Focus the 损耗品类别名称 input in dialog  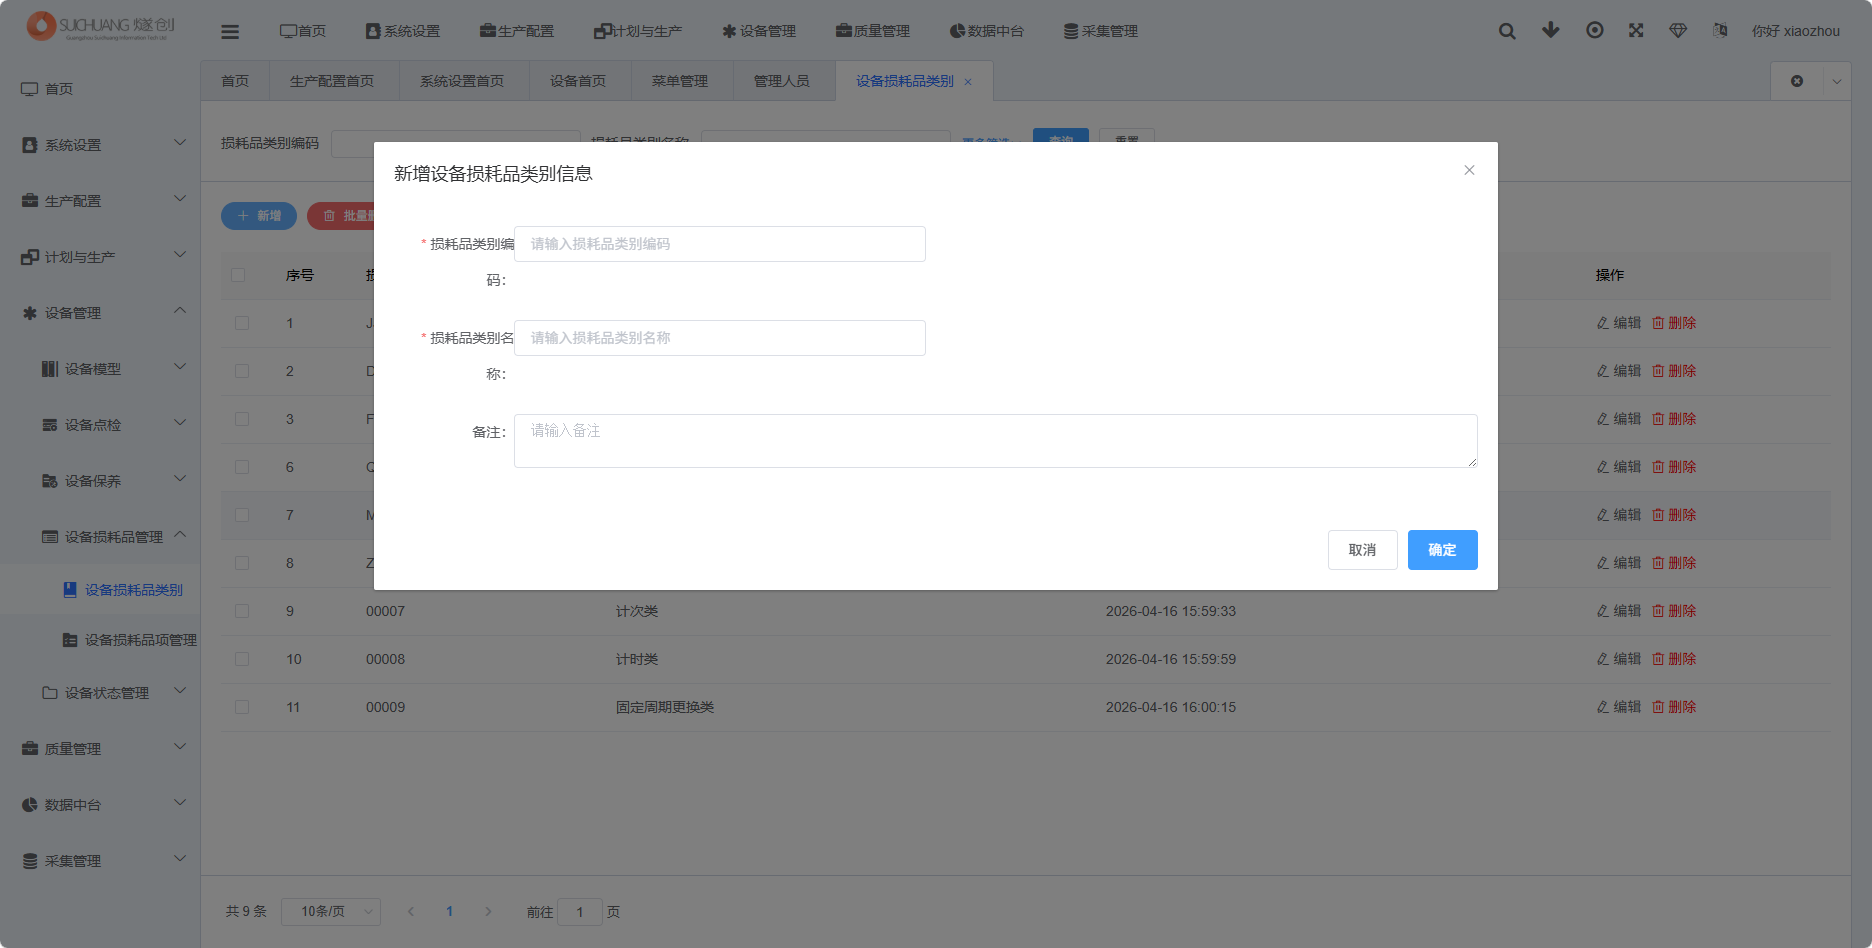[720, 338]
